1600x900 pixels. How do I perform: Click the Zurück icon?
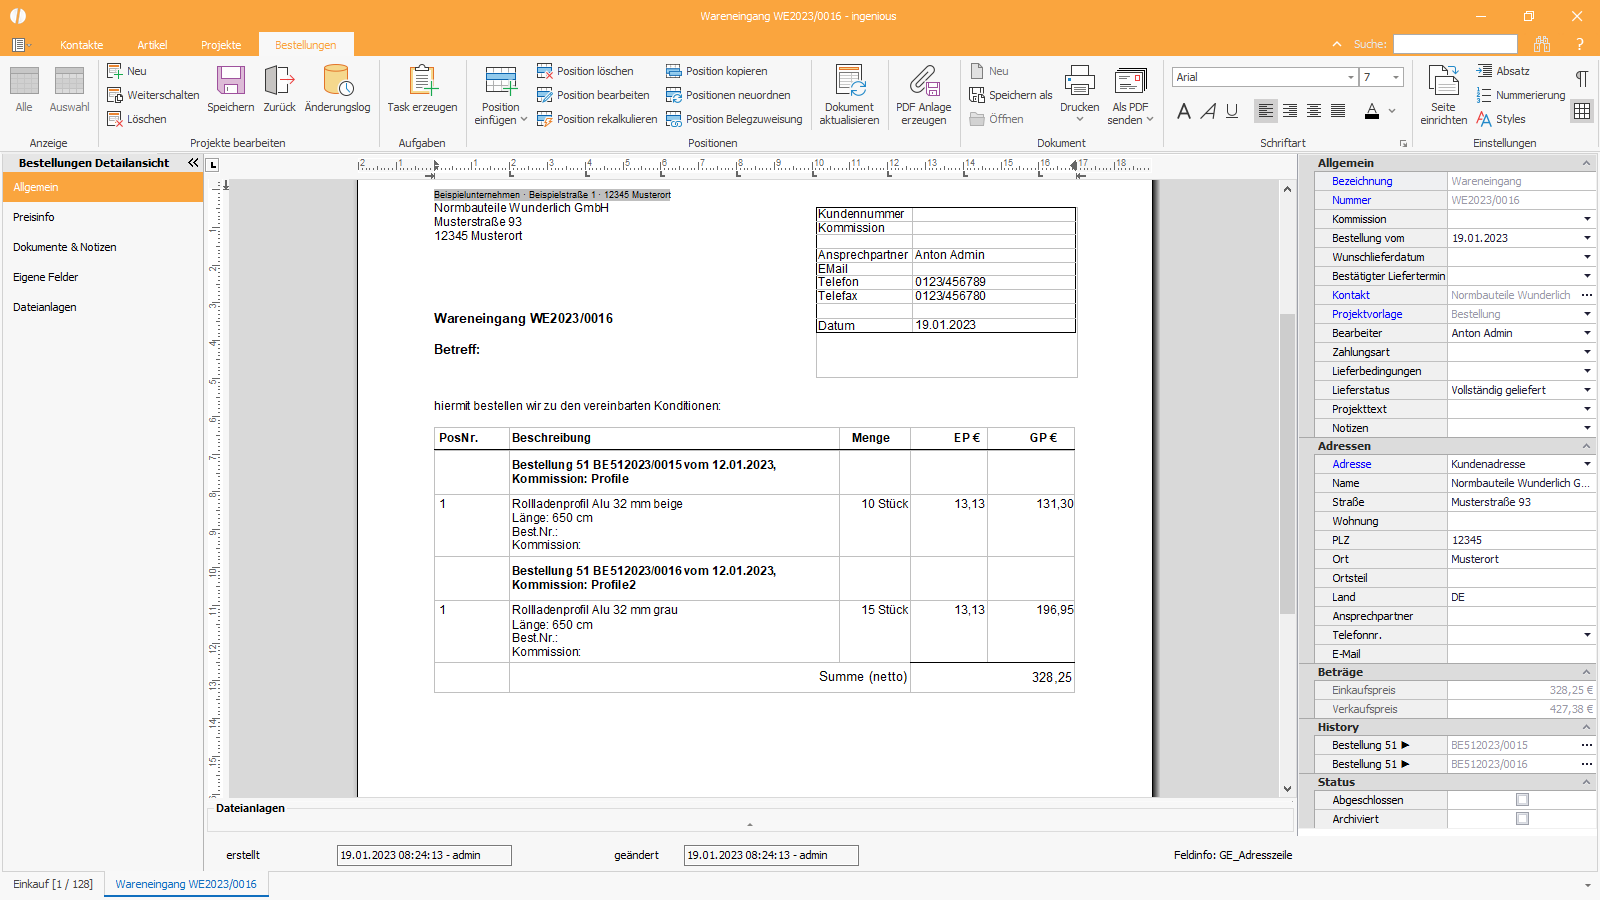tap(279, 80)
